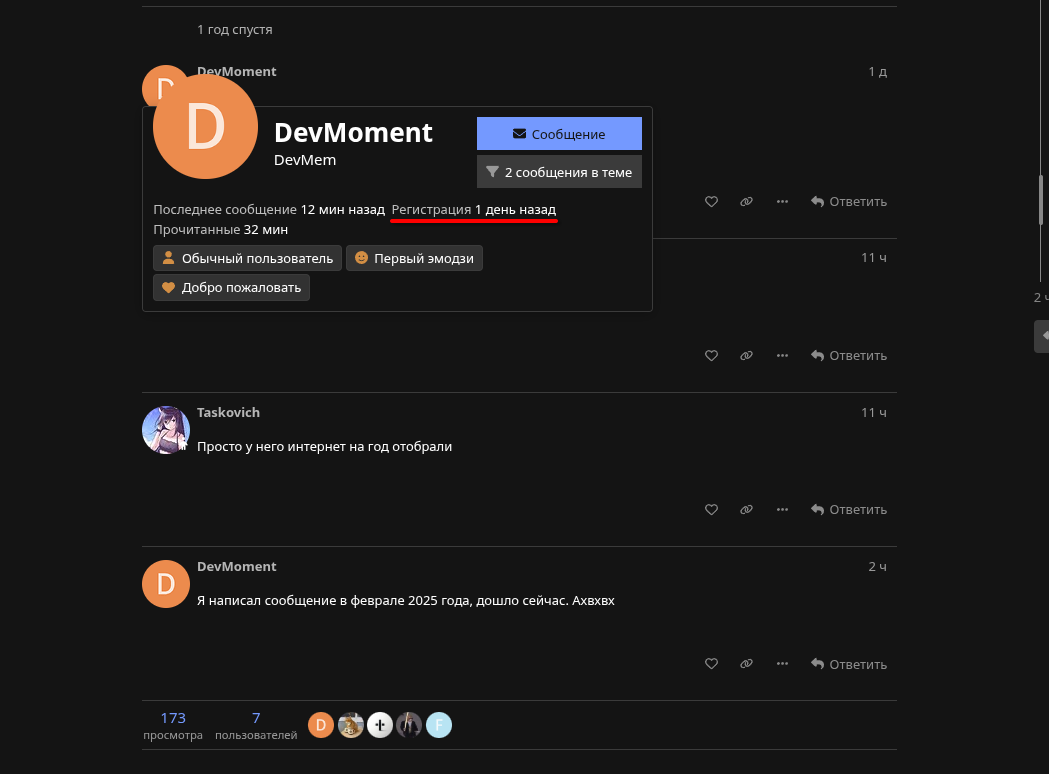Like DevMoment's post about February 2025
The image size is (1049, 774).
click(x=711, y=664)
